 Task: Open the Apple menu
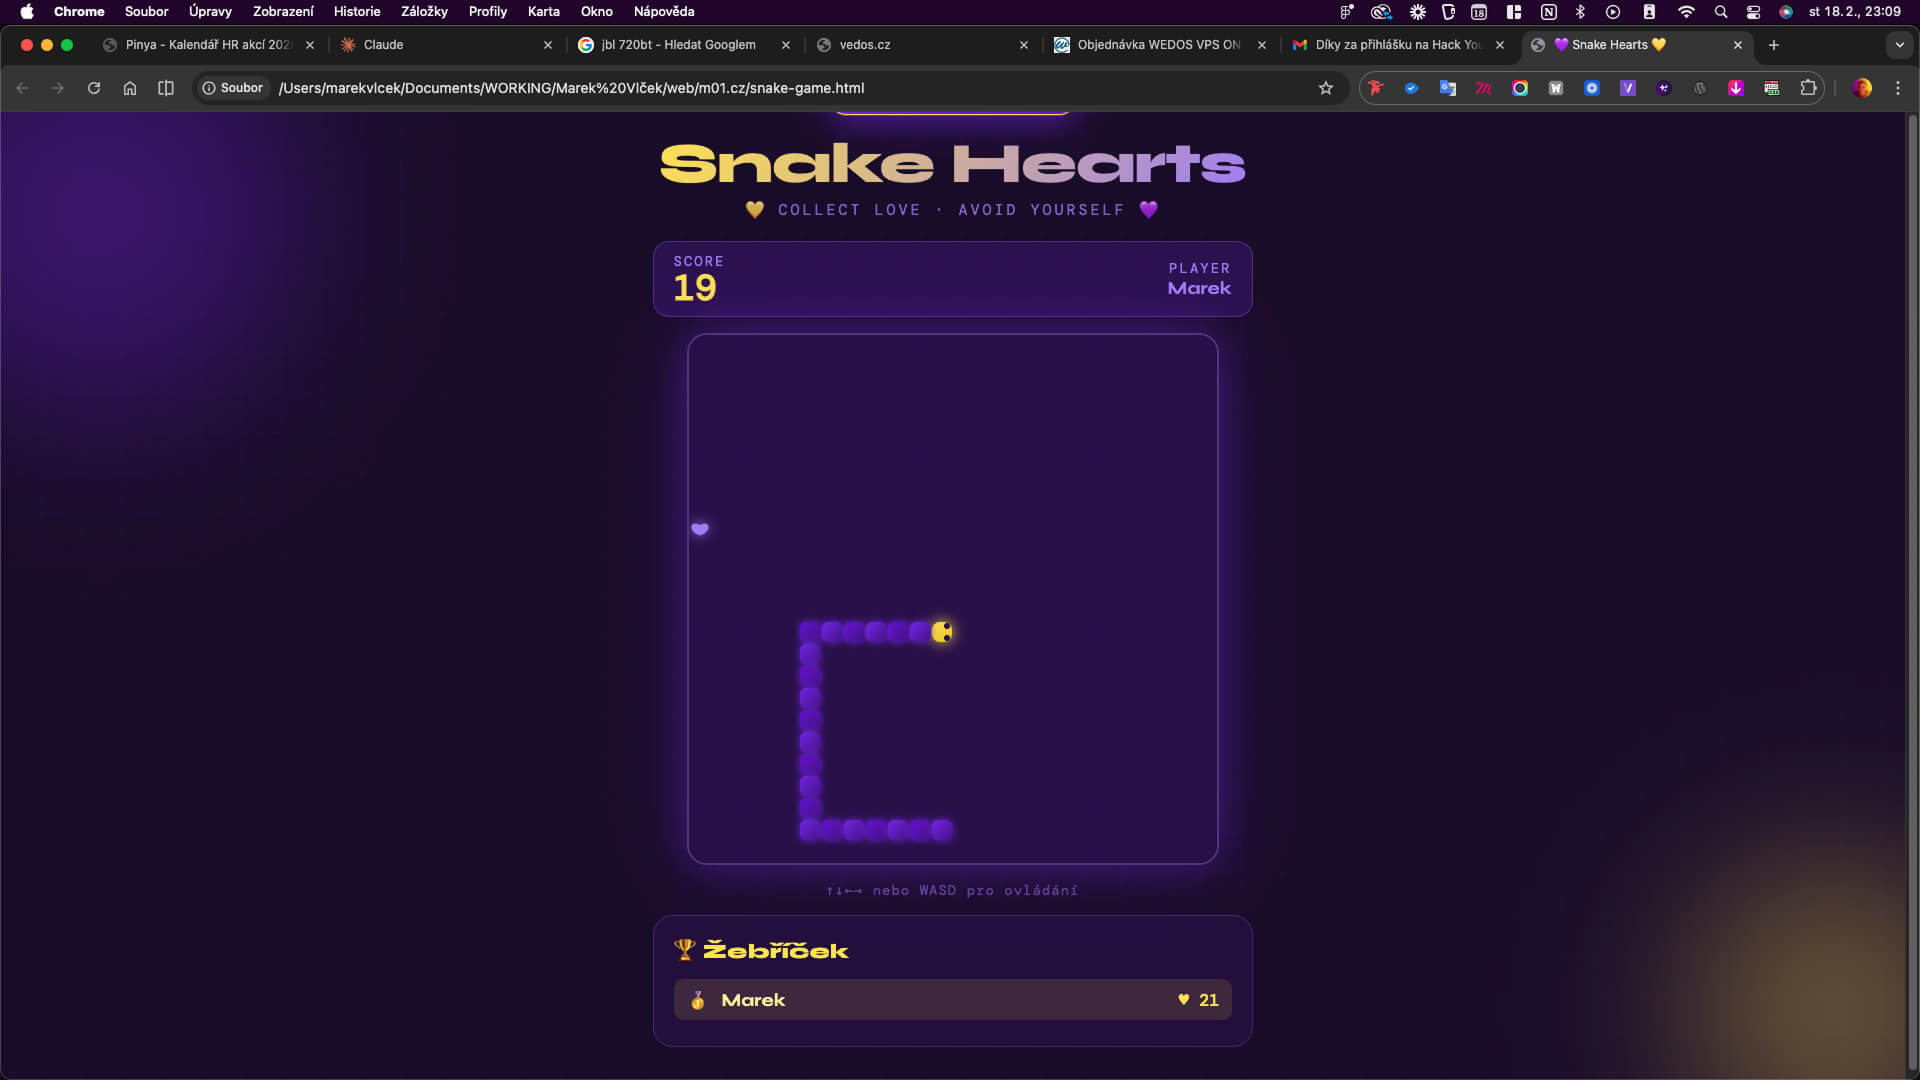pos(27,12)
